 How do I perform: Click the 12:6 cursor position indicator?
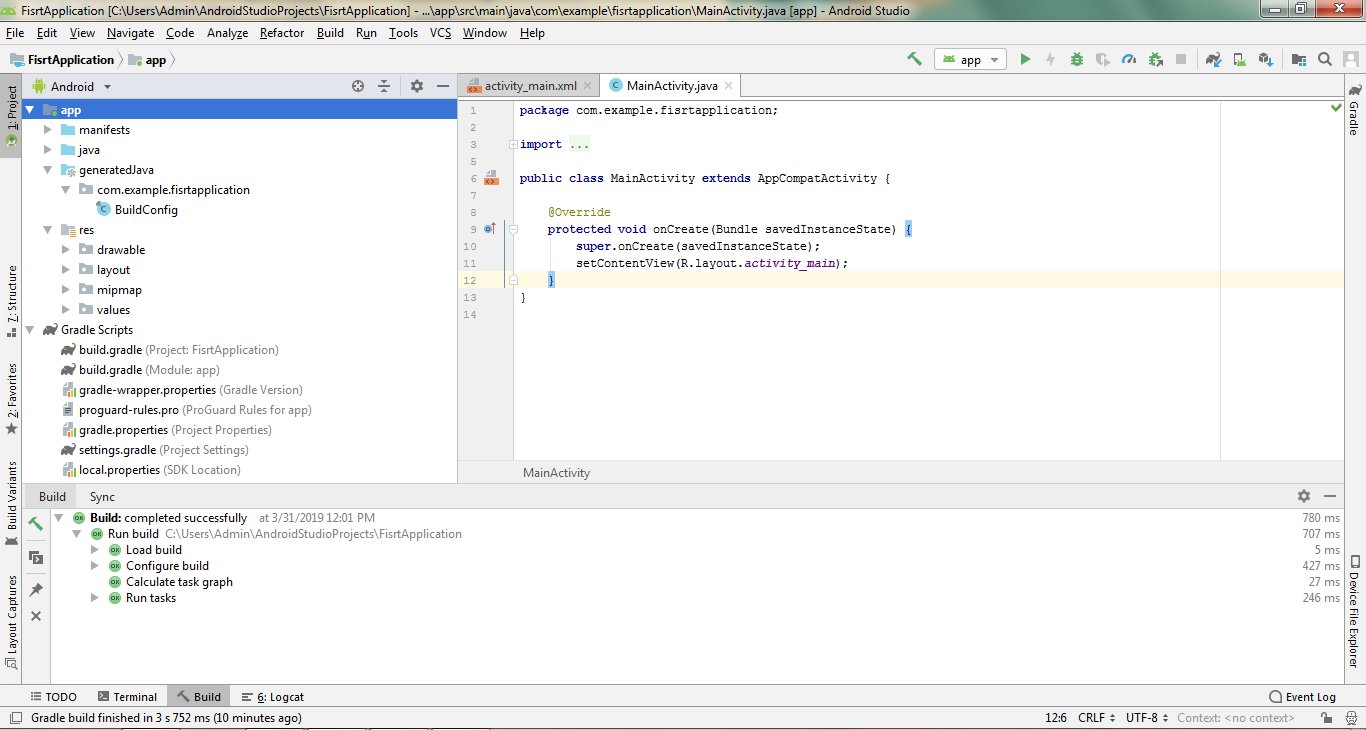[x=1056, y=718]
